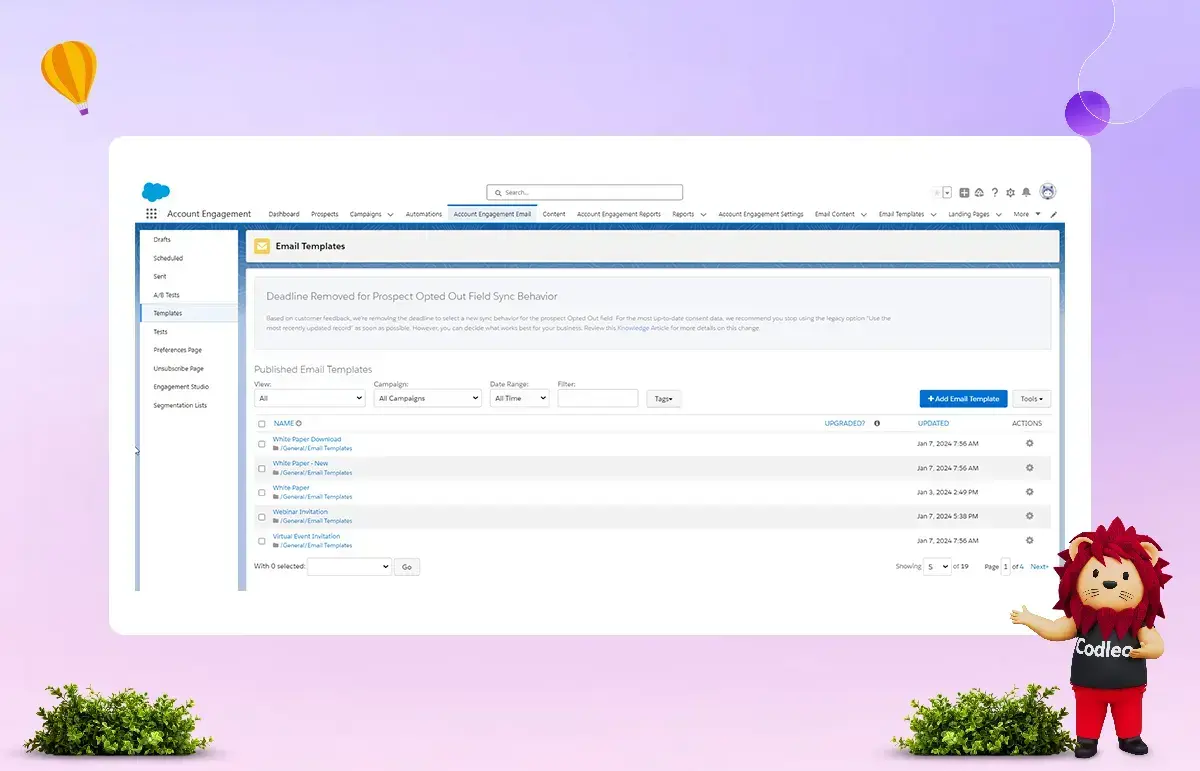The image size is (1200, 771).
Task: Tick the select-all checkbox in table header
Action: (262, 424)
